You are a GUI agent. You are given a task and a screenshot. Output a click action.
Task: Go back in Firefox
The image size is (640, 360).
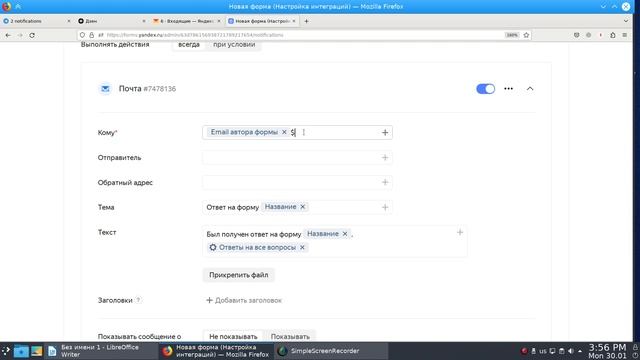pos(8,35)
